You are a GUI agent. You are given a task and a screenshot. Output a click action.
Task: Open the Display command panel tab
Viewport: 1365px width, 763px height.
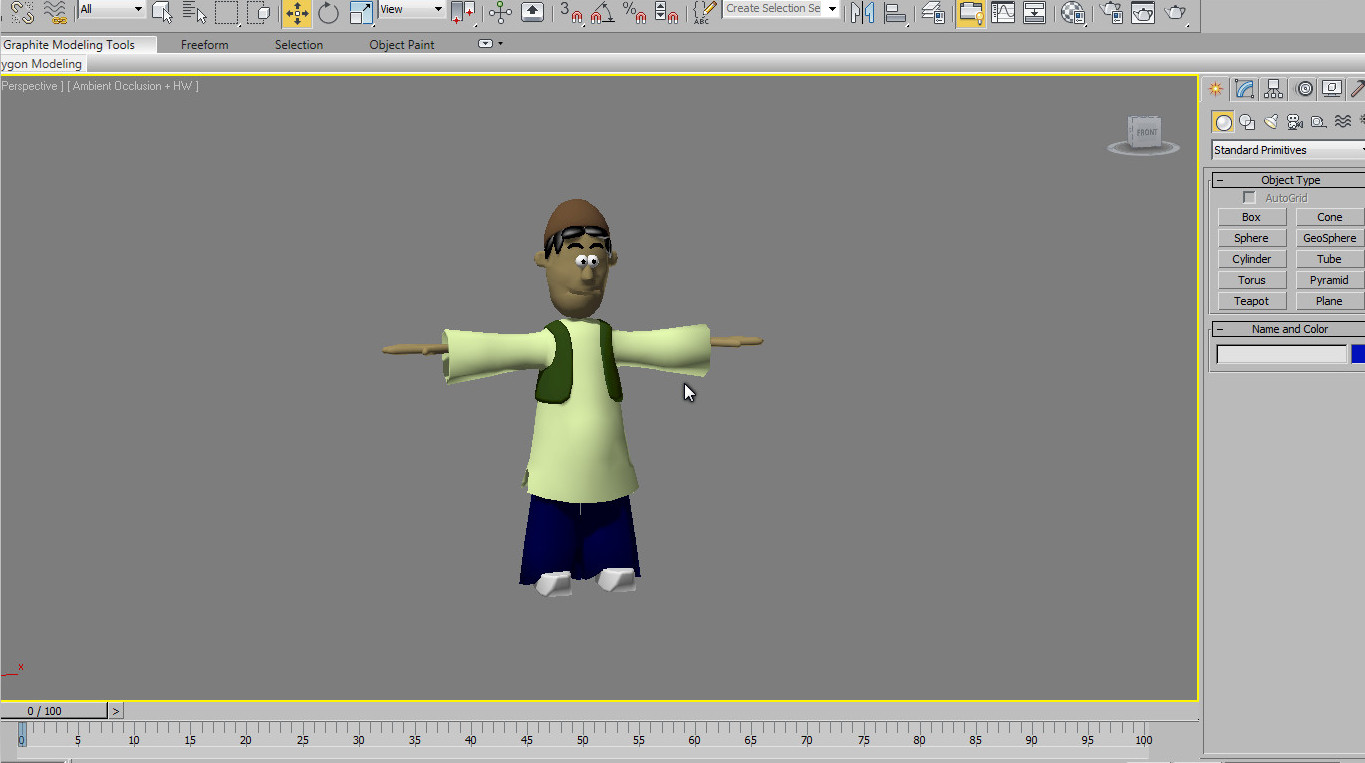[x=1332, y=89]
